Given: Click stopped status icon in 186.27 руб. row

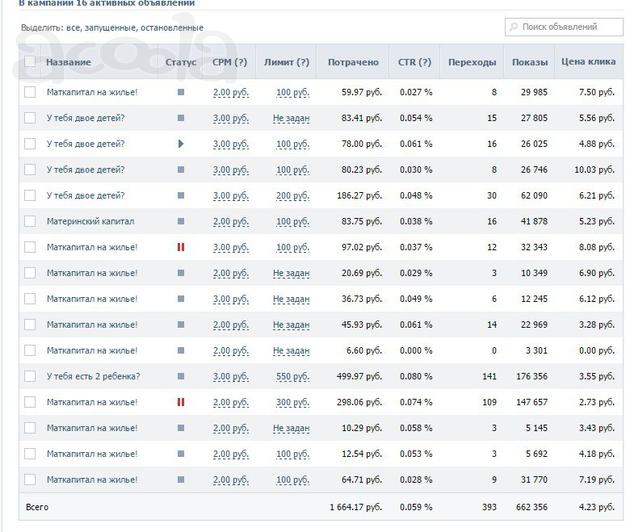Looking at the screenshot, I should coord(181,196).
